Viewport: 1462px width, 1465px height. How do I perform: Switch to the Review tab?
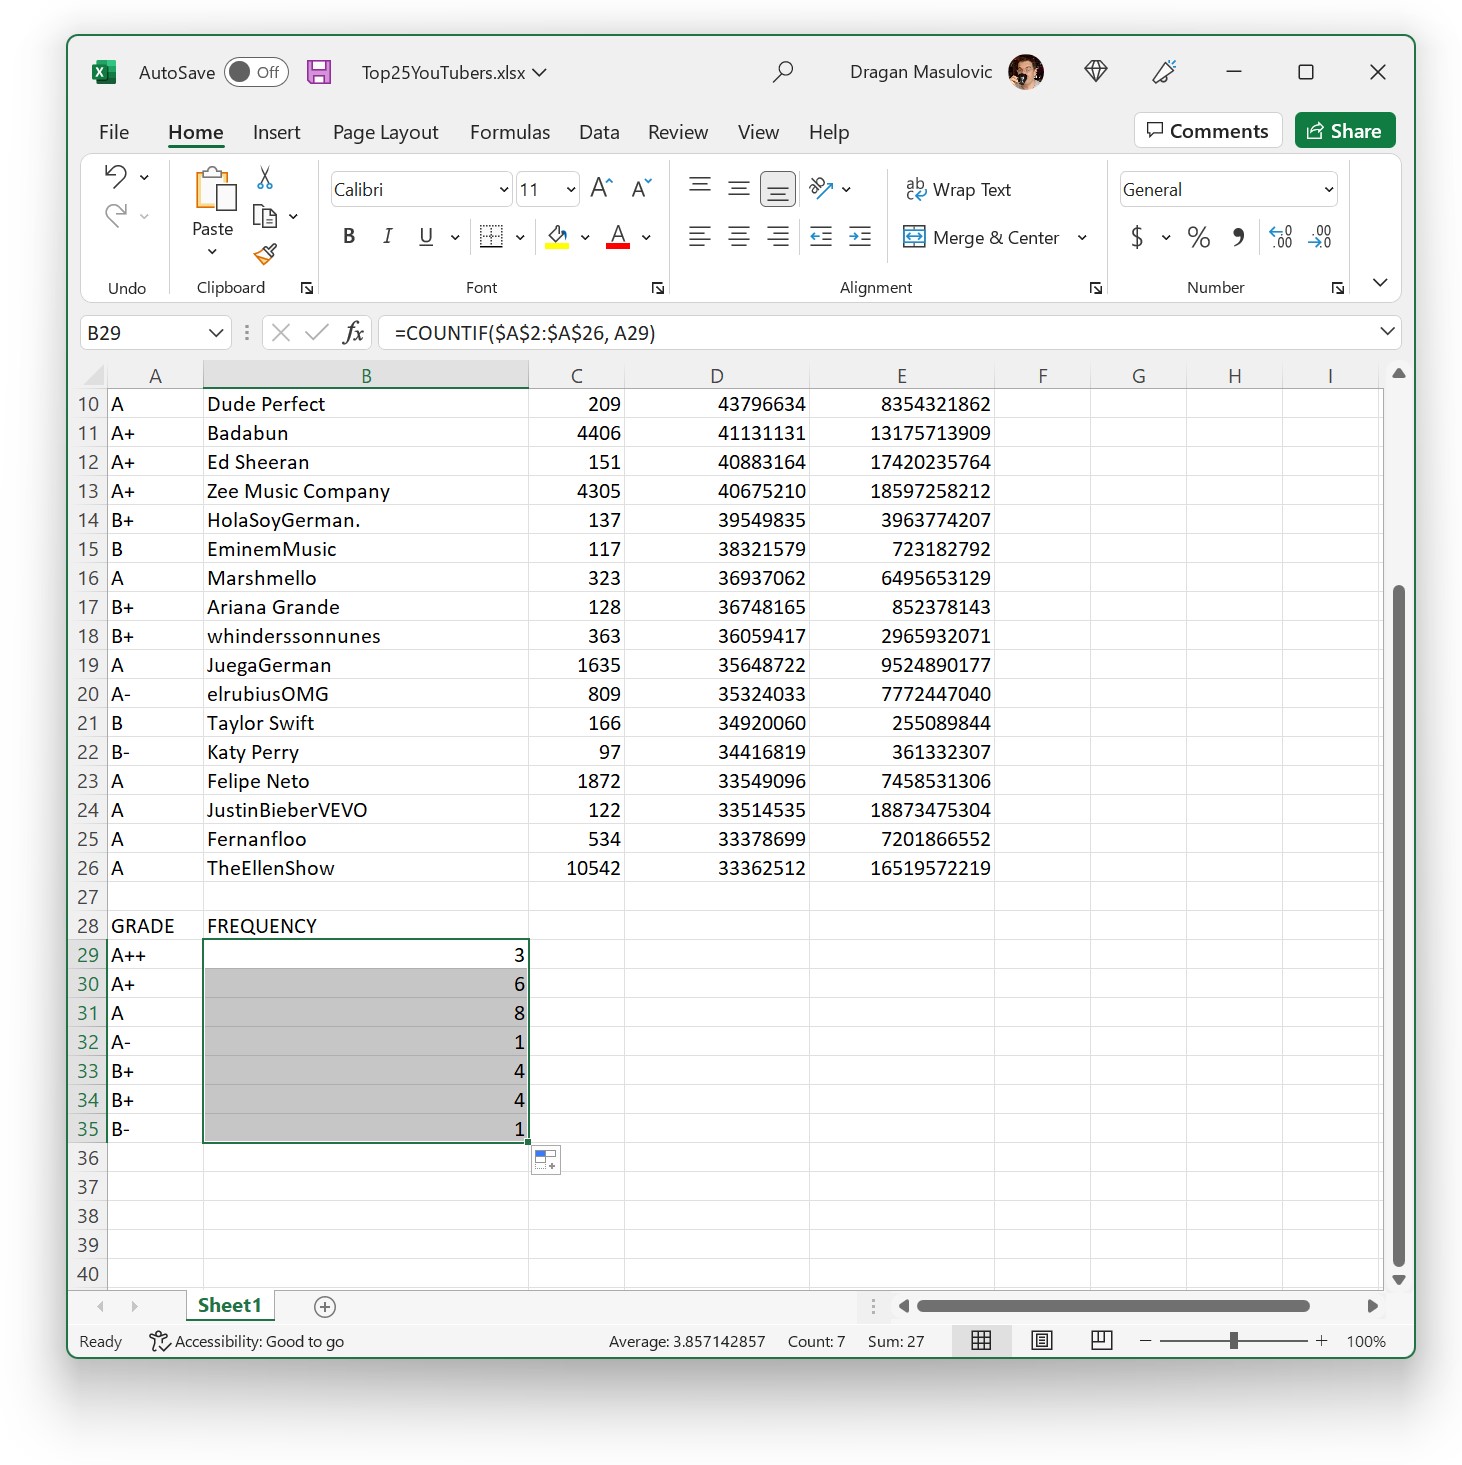[678, 132]
